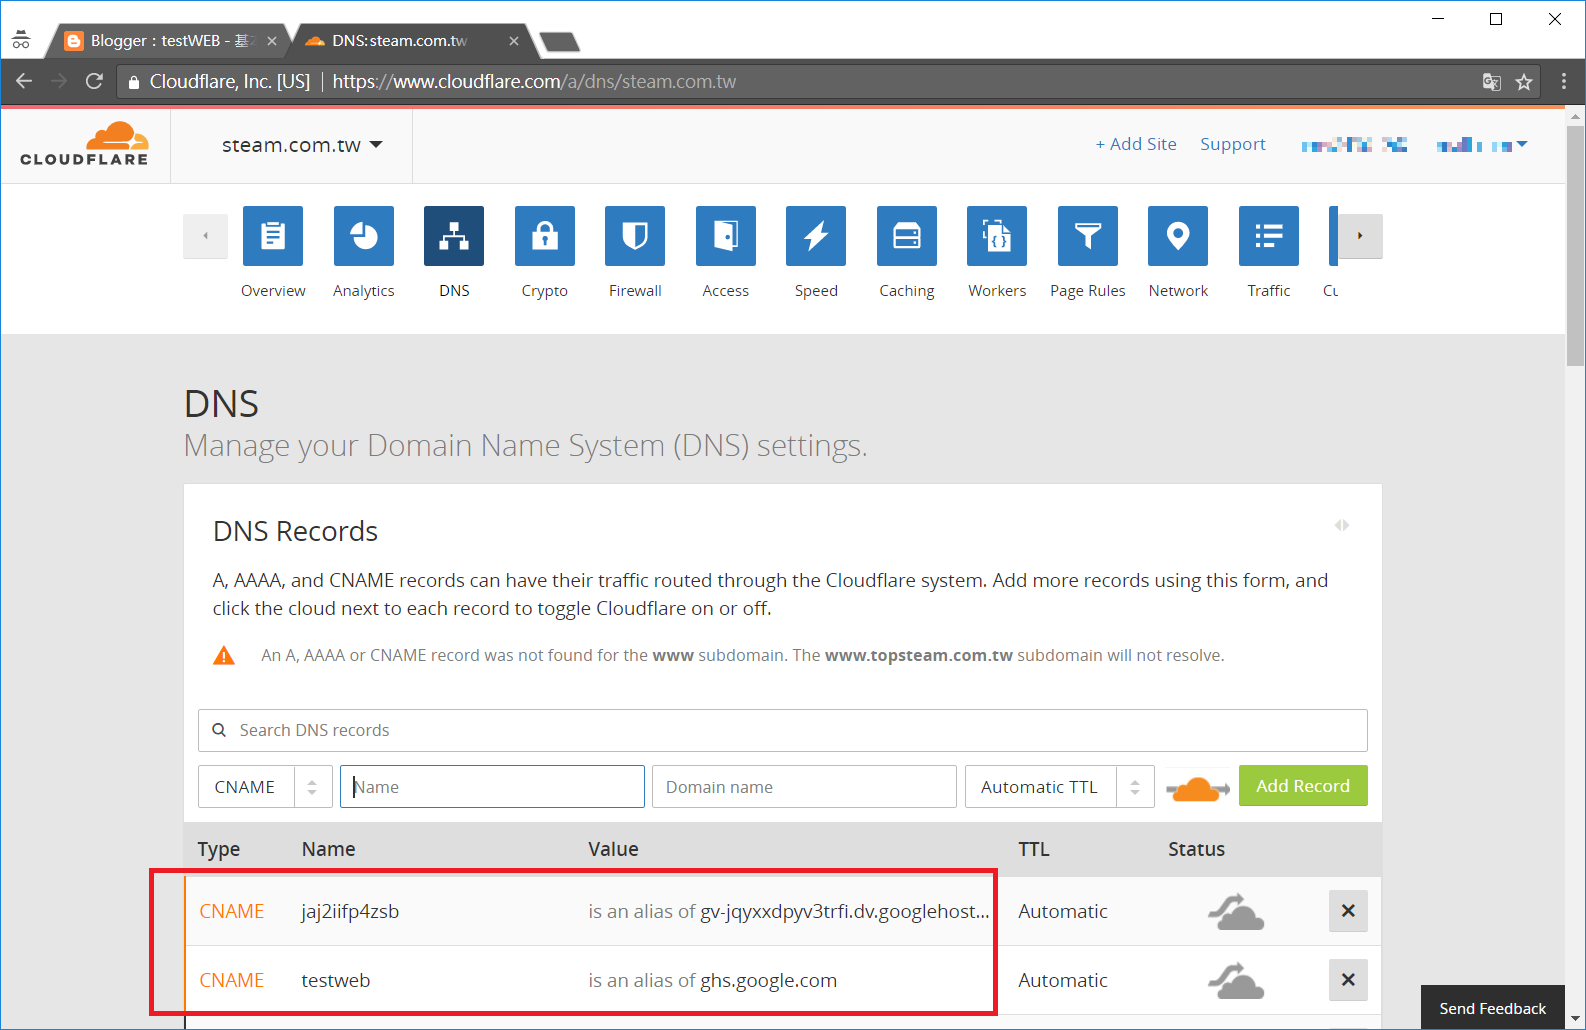
Task: Focus the Search DNS records field
Action: click(x=783, y=730)
